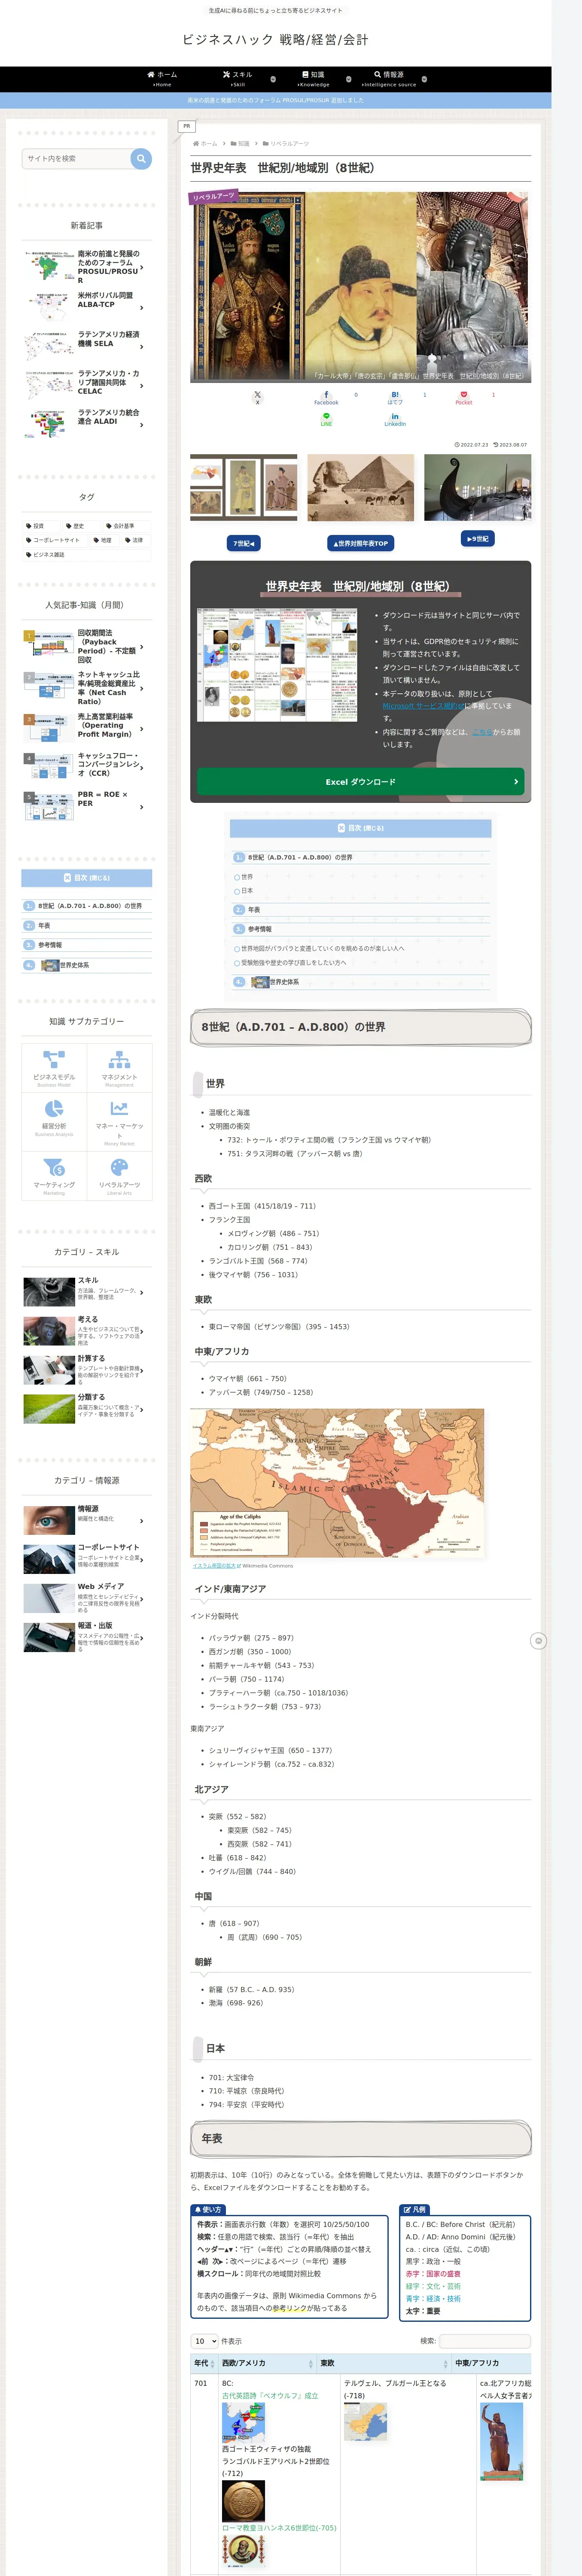582x2576 pixels.
Task: Open the Islamic Caliphate map image
Action: [337, 1483]
